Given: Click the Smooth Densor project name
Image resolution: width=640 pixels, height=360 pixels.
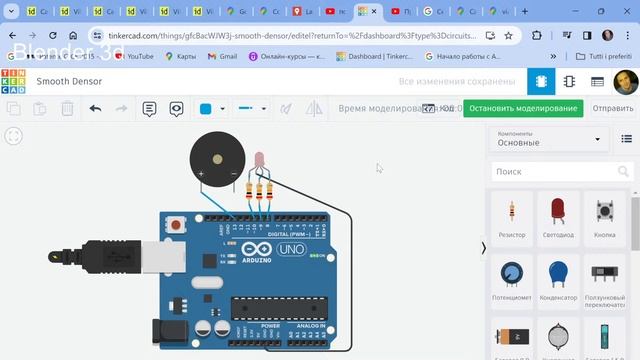Looking at the screenshot, I should [69, 81].
